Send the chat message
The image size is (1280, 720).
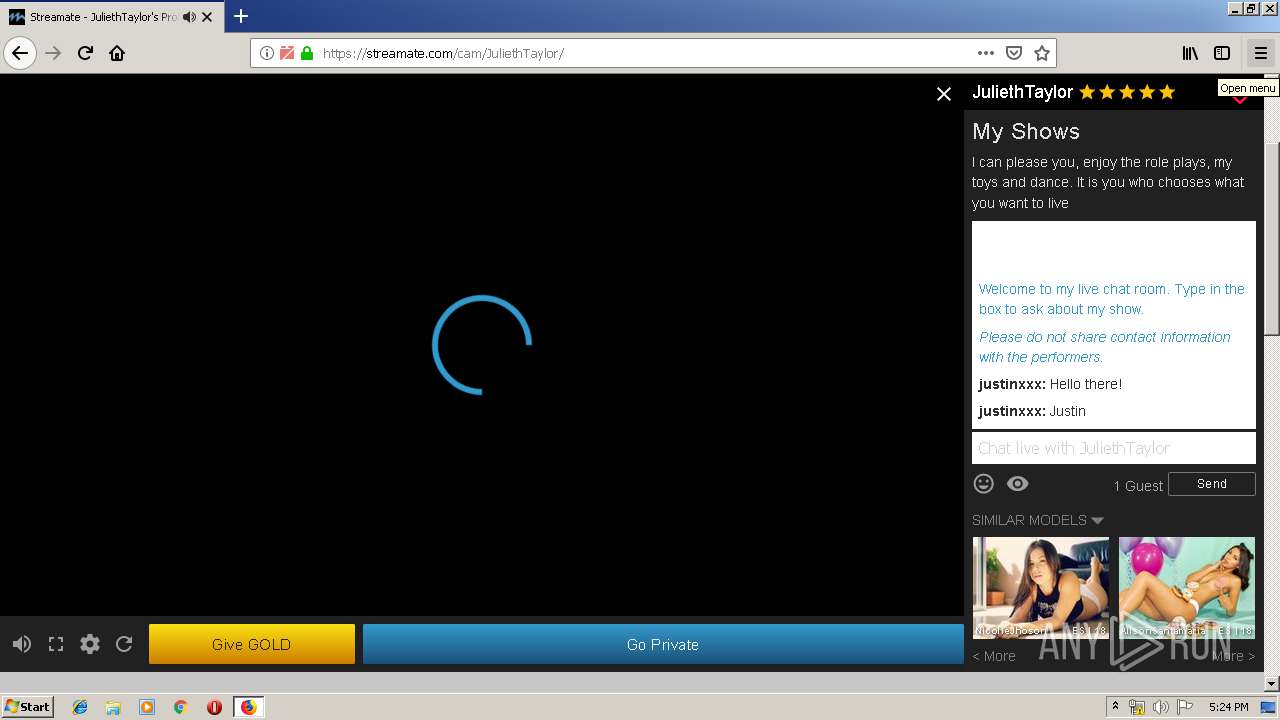[1212, 484]
